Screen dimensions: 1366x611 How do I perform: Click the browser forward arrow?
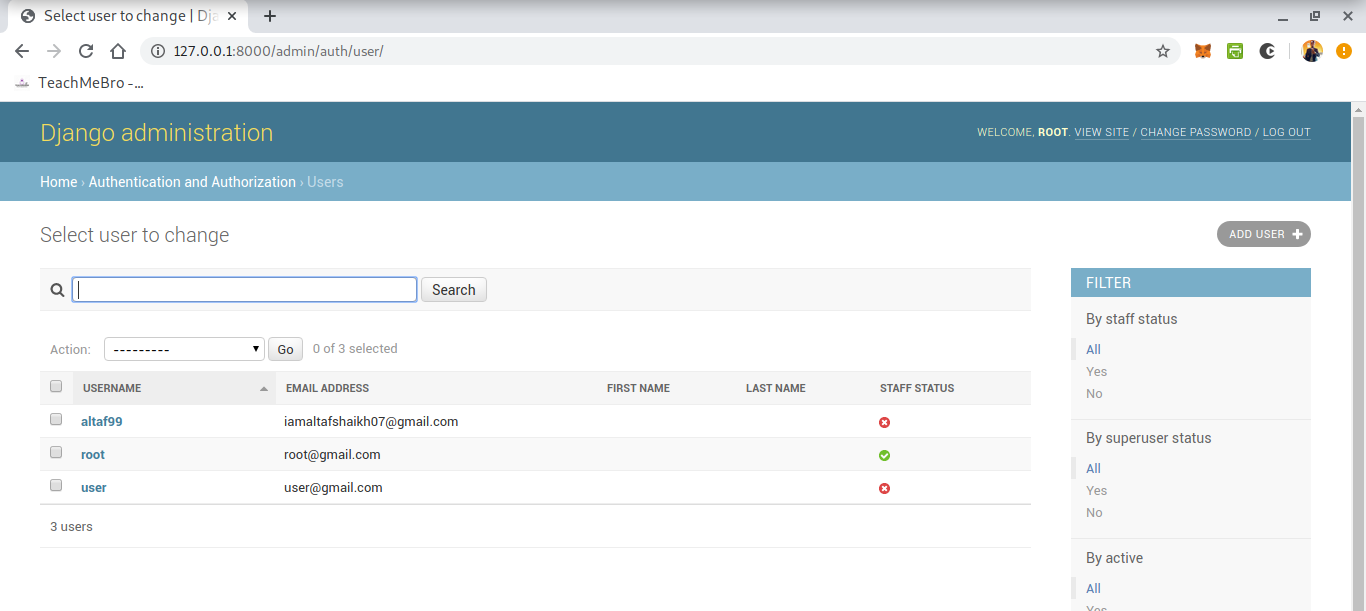tap(54, 51)
